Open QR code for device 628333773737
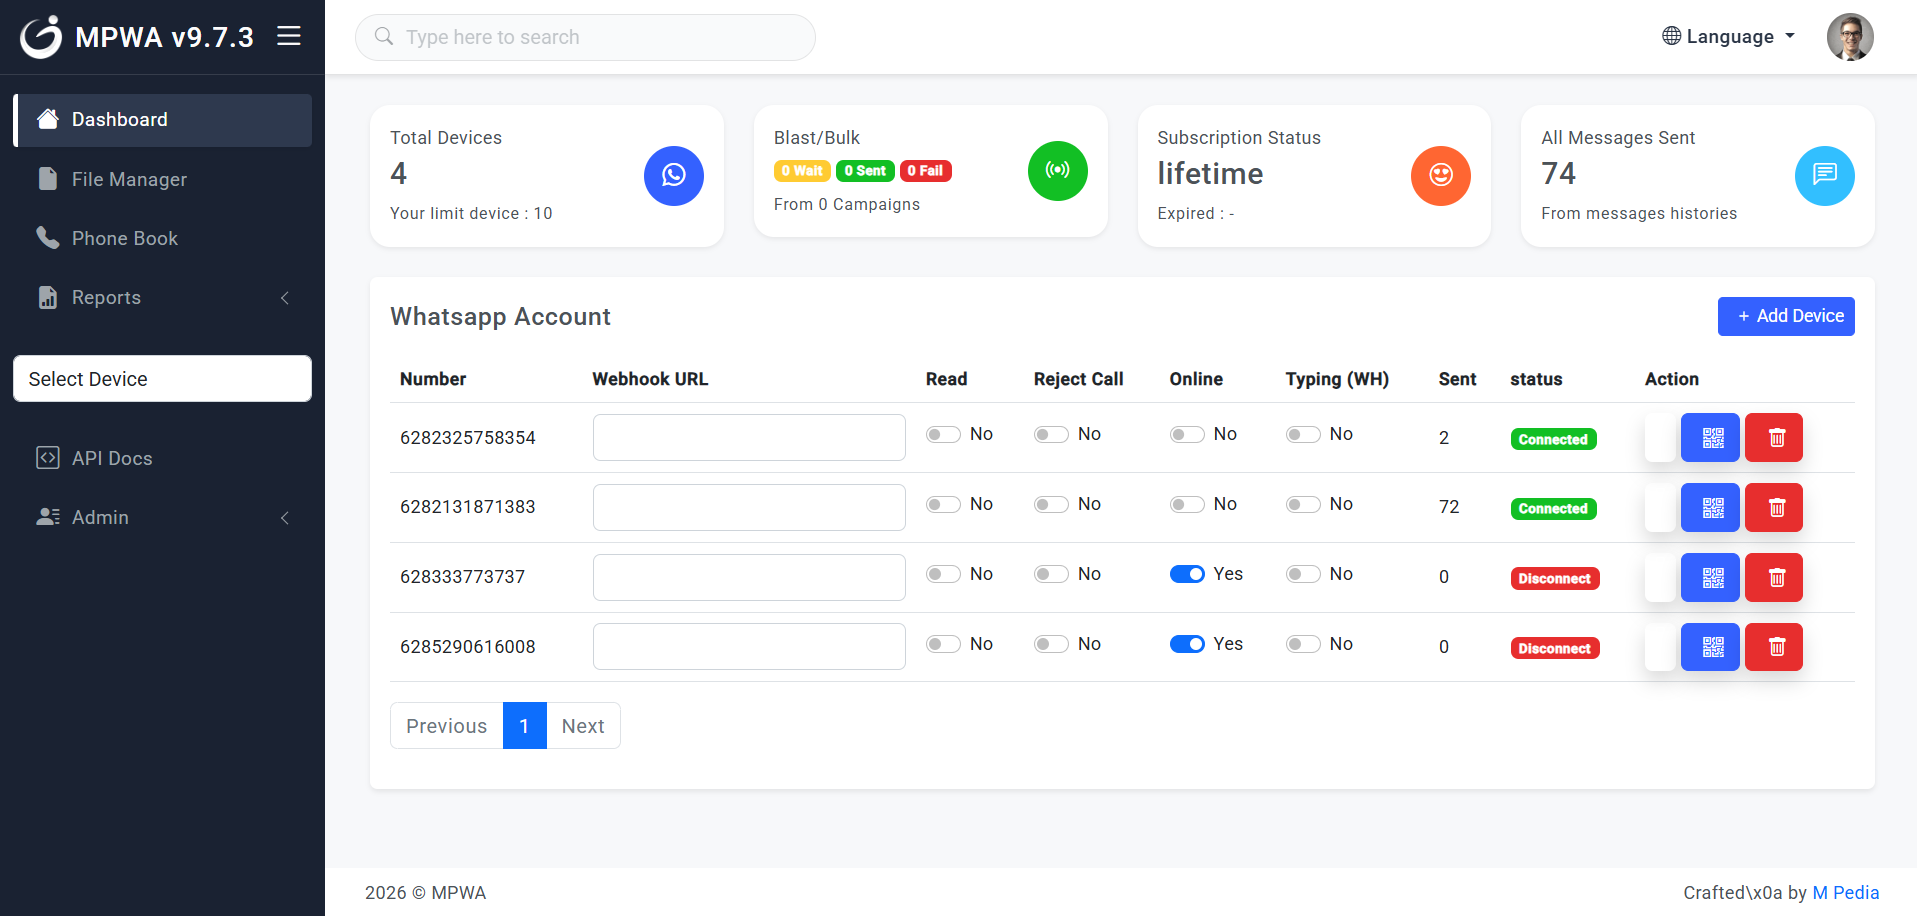The width and height of the screenshot is (1917, 916). (1710, 578)
